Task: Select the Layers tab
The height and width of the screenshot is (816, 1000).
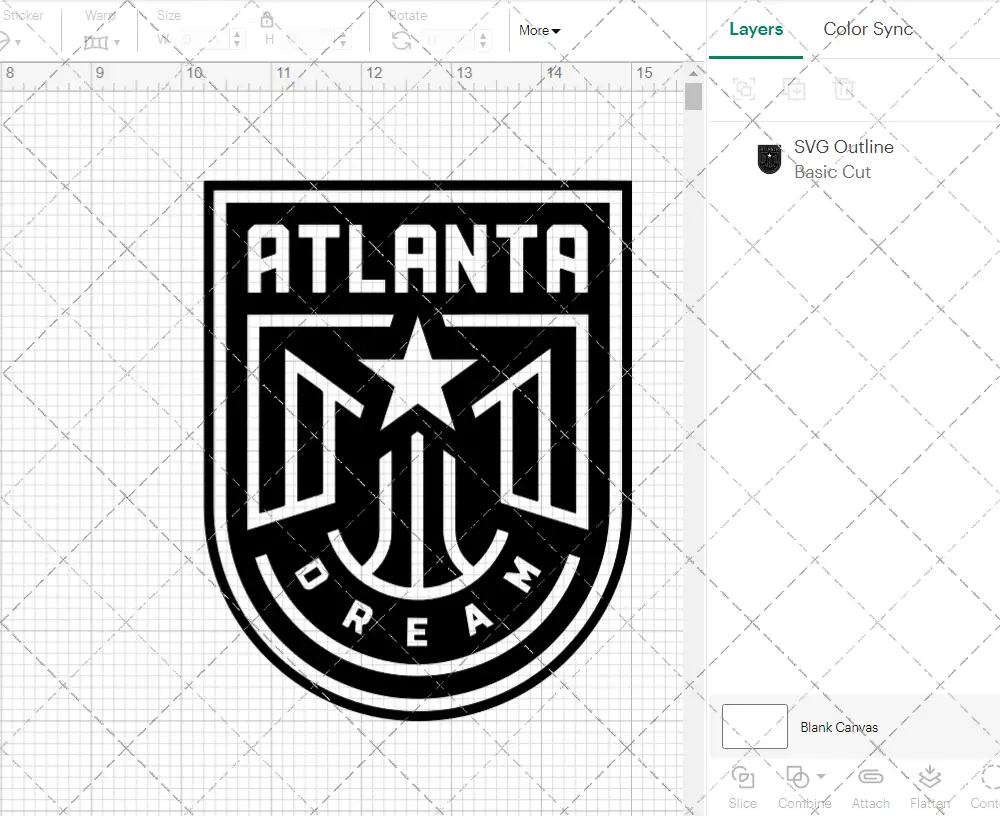Action: 755,29
